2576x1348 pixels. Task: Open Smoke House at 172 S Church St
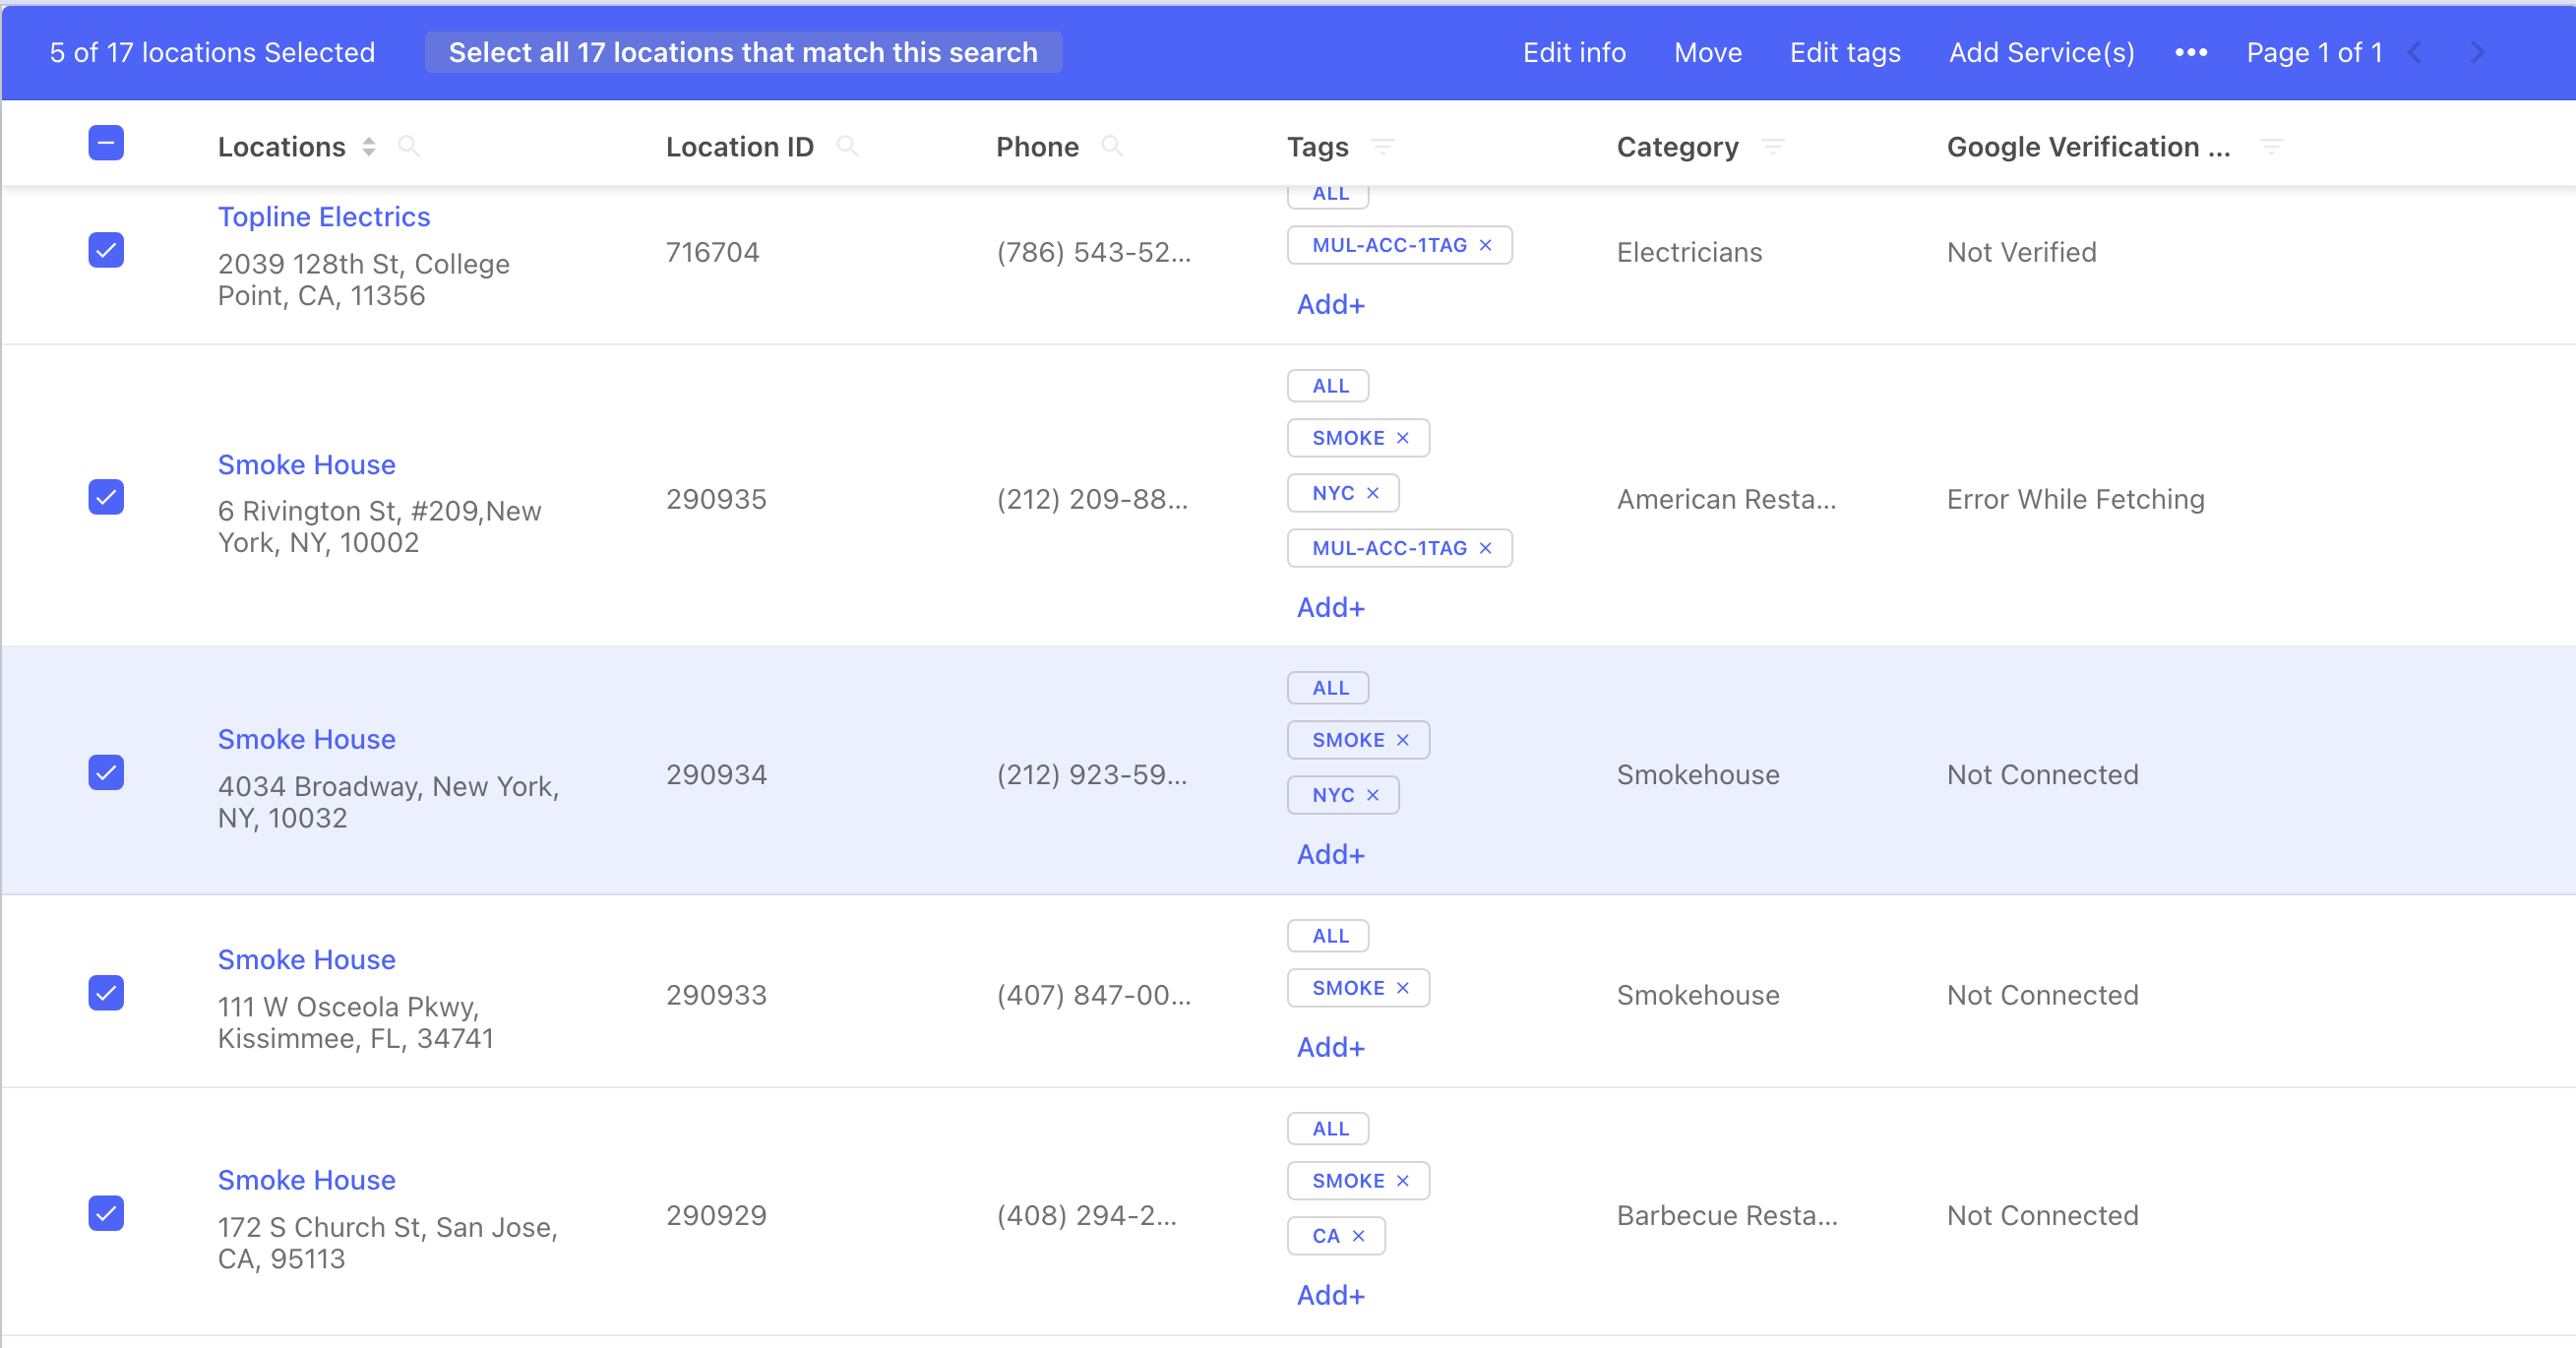(x=307, y=1181)
